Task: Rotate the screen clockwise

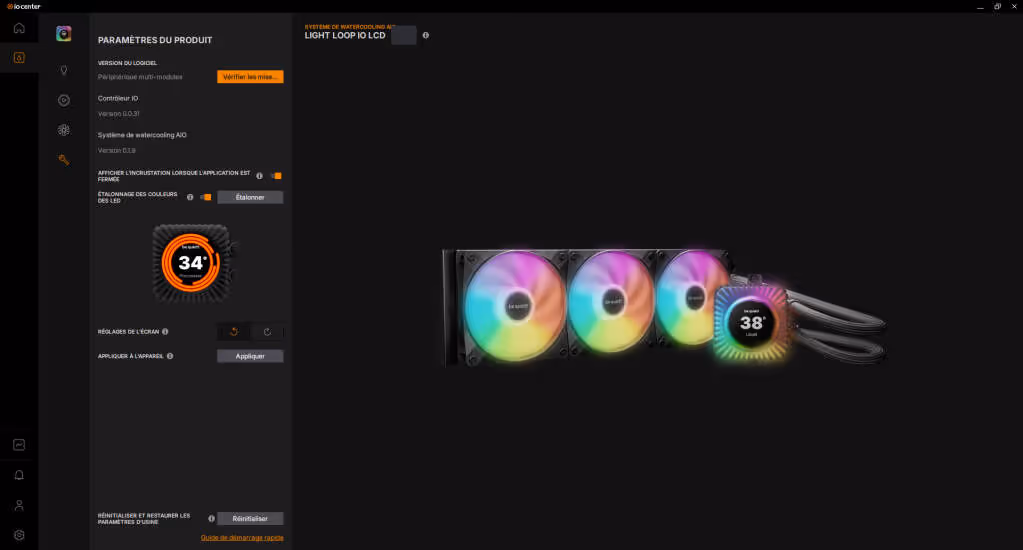Action: [x=267, y=331]
